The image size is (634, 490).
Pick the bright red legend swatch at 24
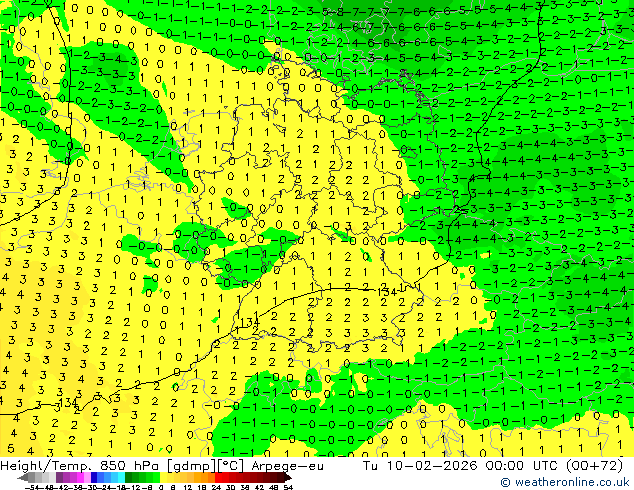[x=218, y=477]
